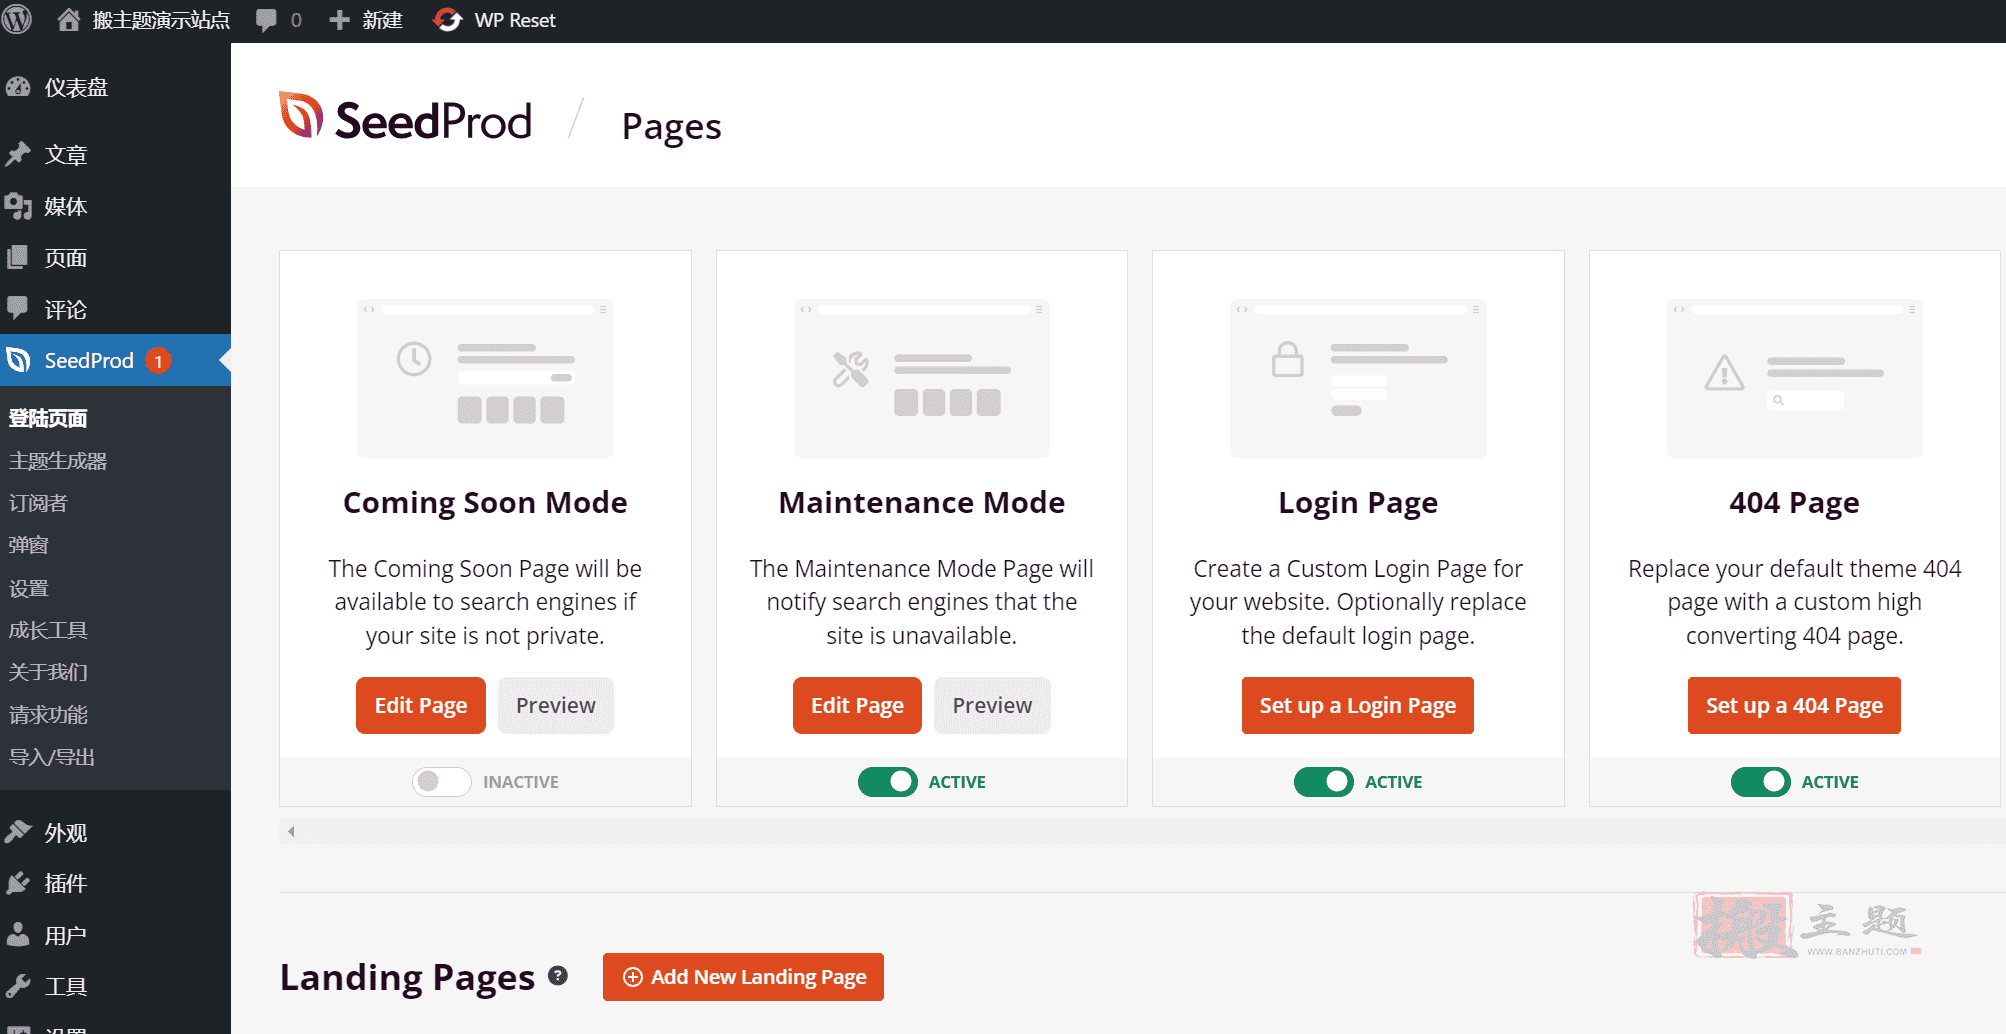Click the media icon beside 媒体
This screenshot has width=2006, height=1034.
18,206
